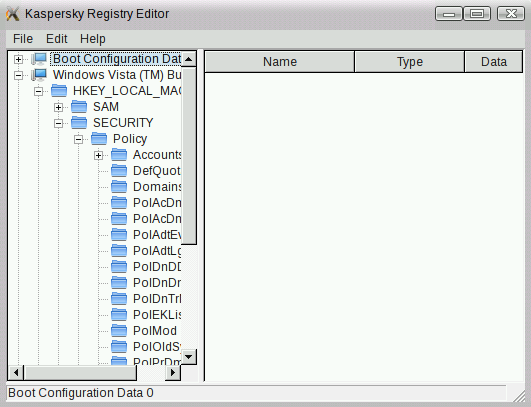Image resolution: width=531 pixels, height=407 pixels.
Task: Collapse the Policy key
Action: (x=78, y=139)
